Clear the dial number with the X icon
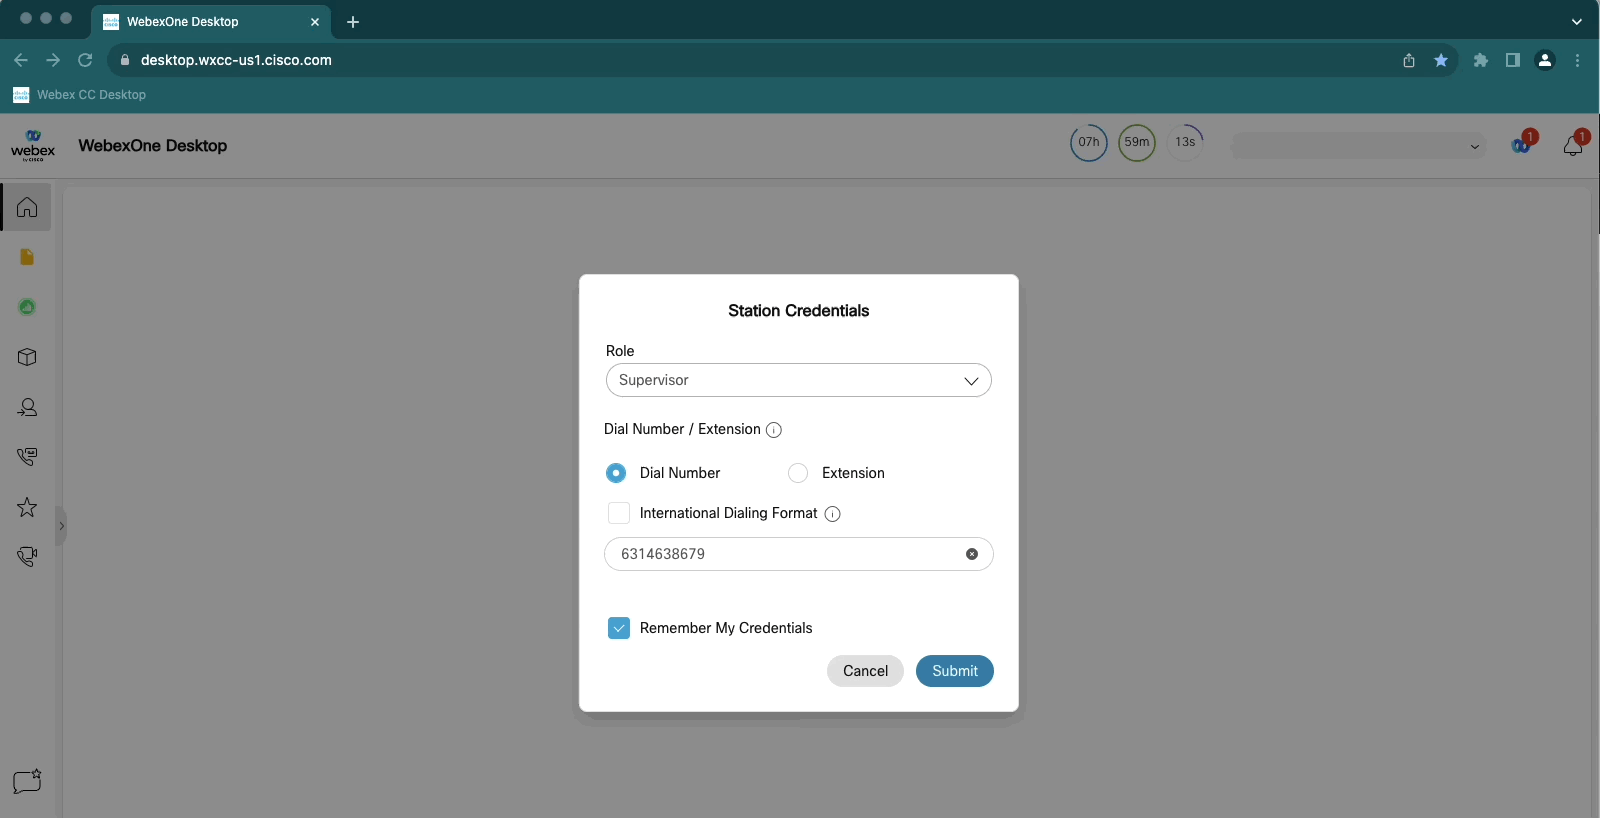Viewport: 1600px width, 818px height. pos(971,554)
